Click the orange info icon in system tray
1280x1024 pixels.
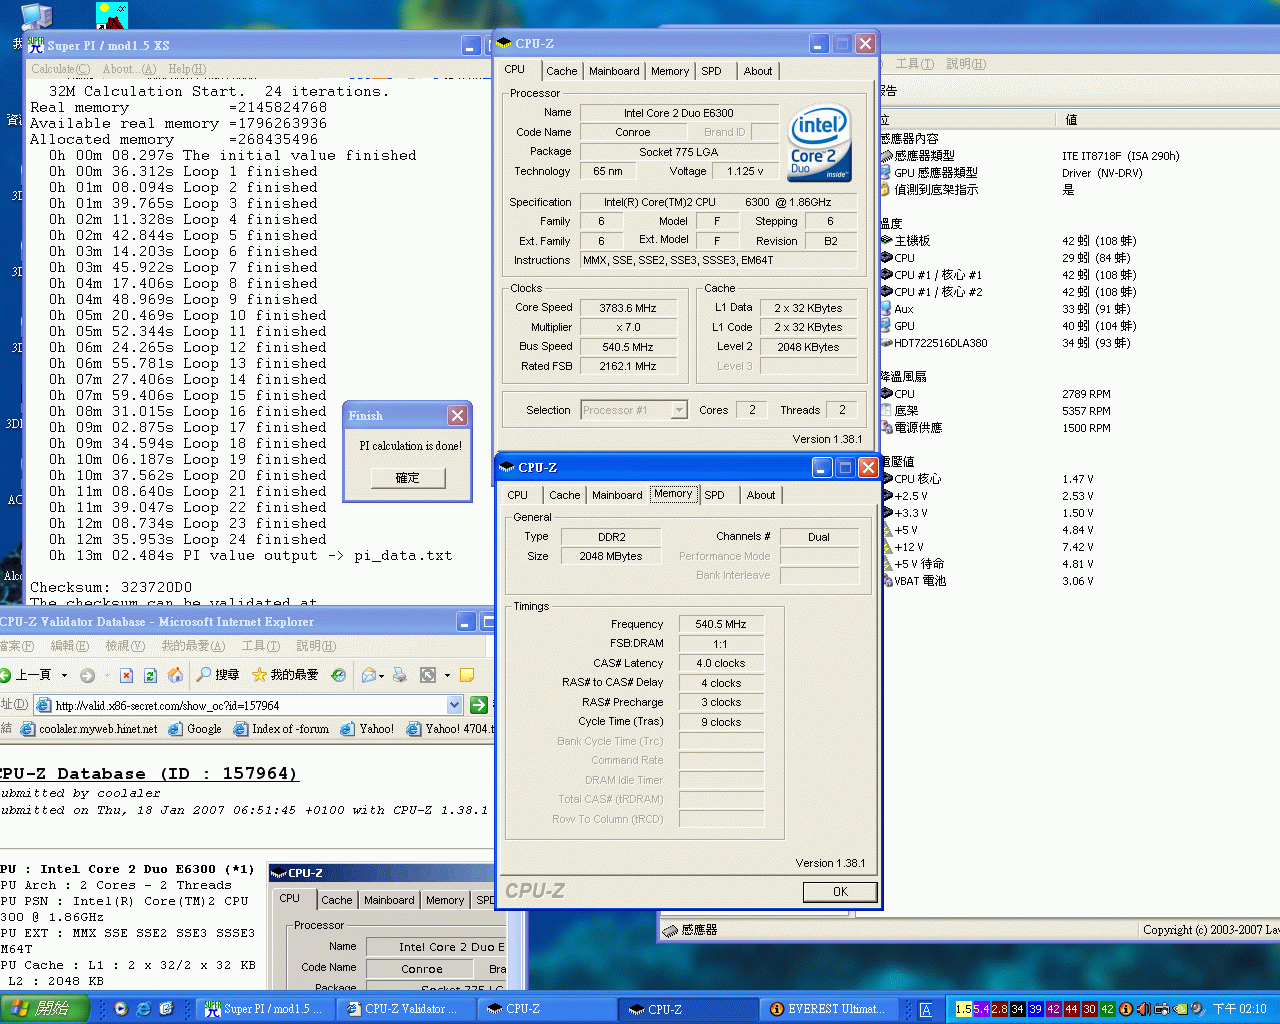point(1125,1009)
